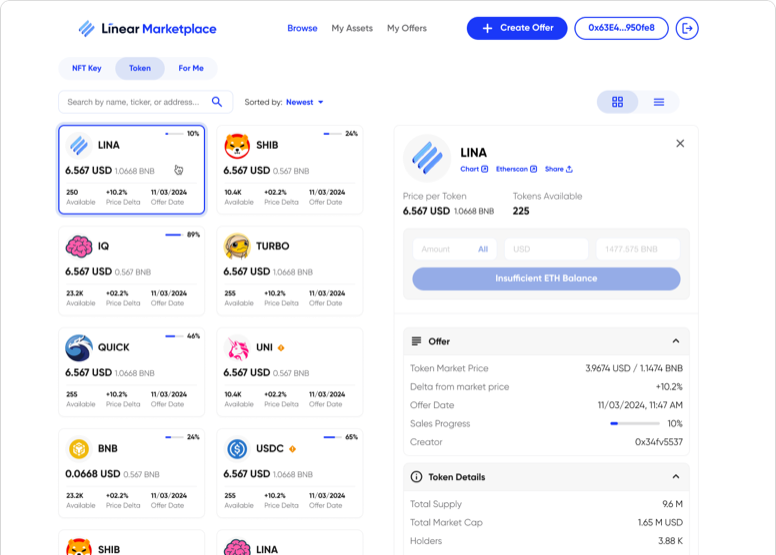
Task: Switch to list view layout
Action: [x=659, y=102]
